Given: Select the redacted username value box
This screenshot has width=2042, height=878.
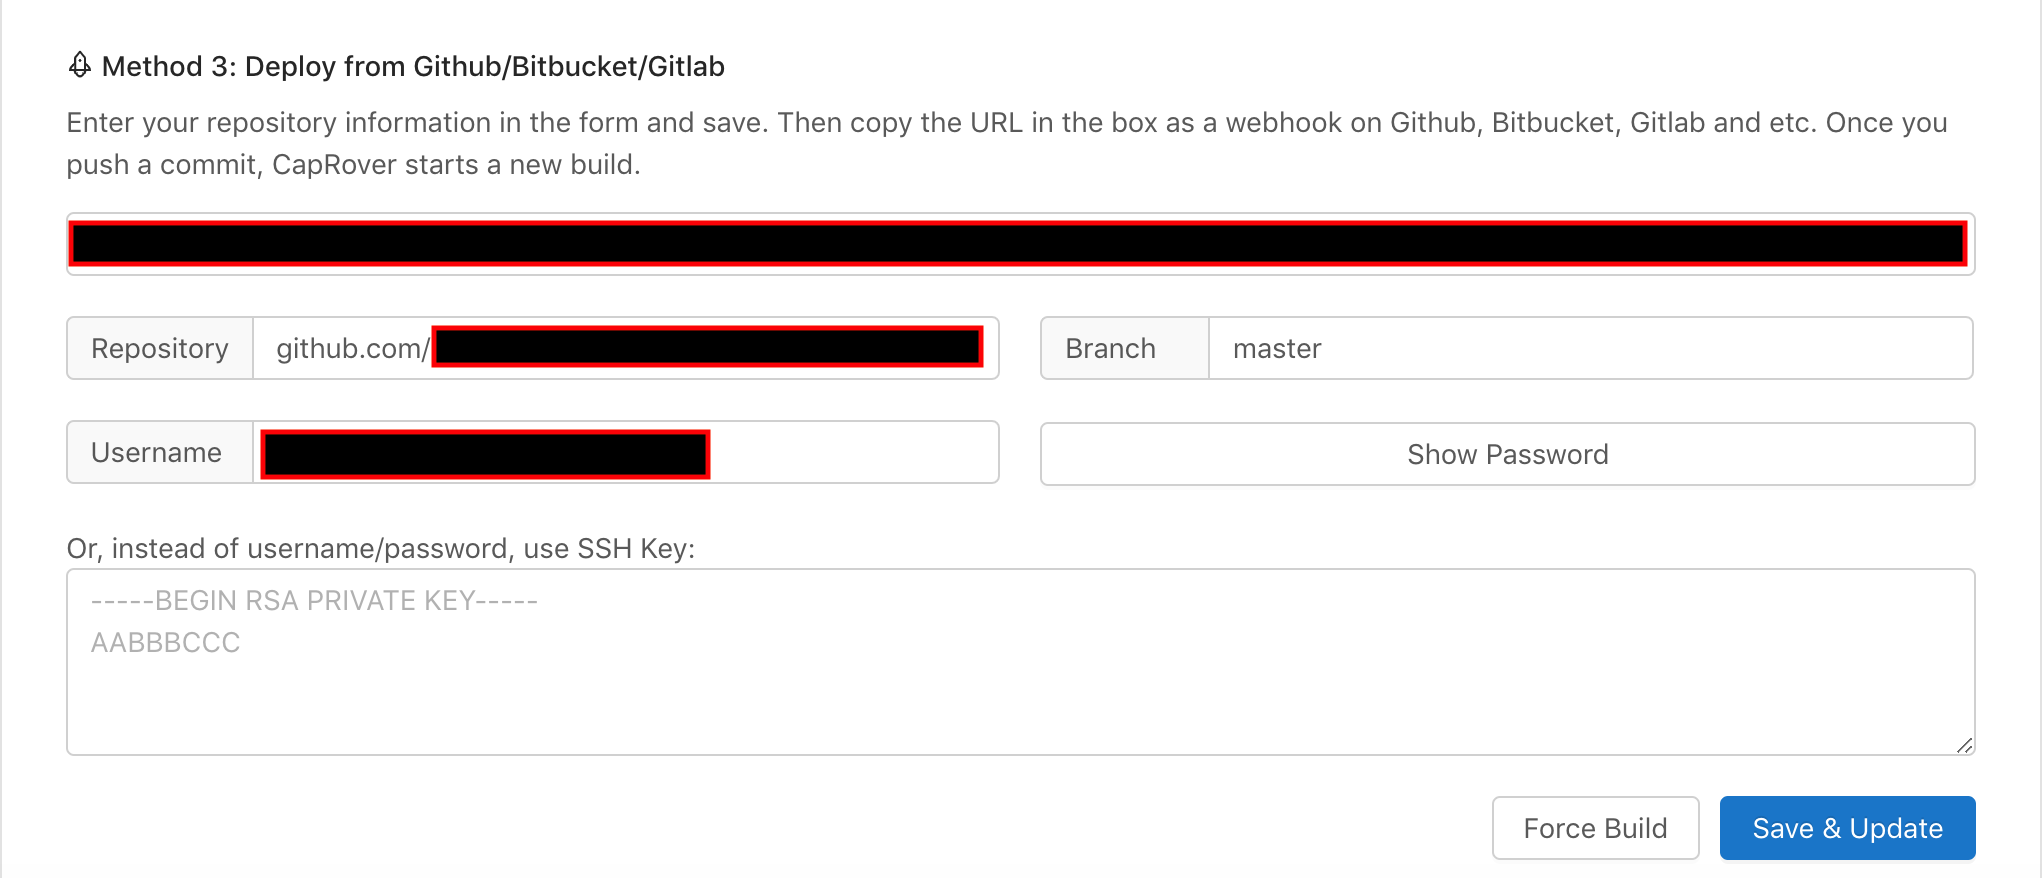Looking at the screenshot, I should point(483,452).
